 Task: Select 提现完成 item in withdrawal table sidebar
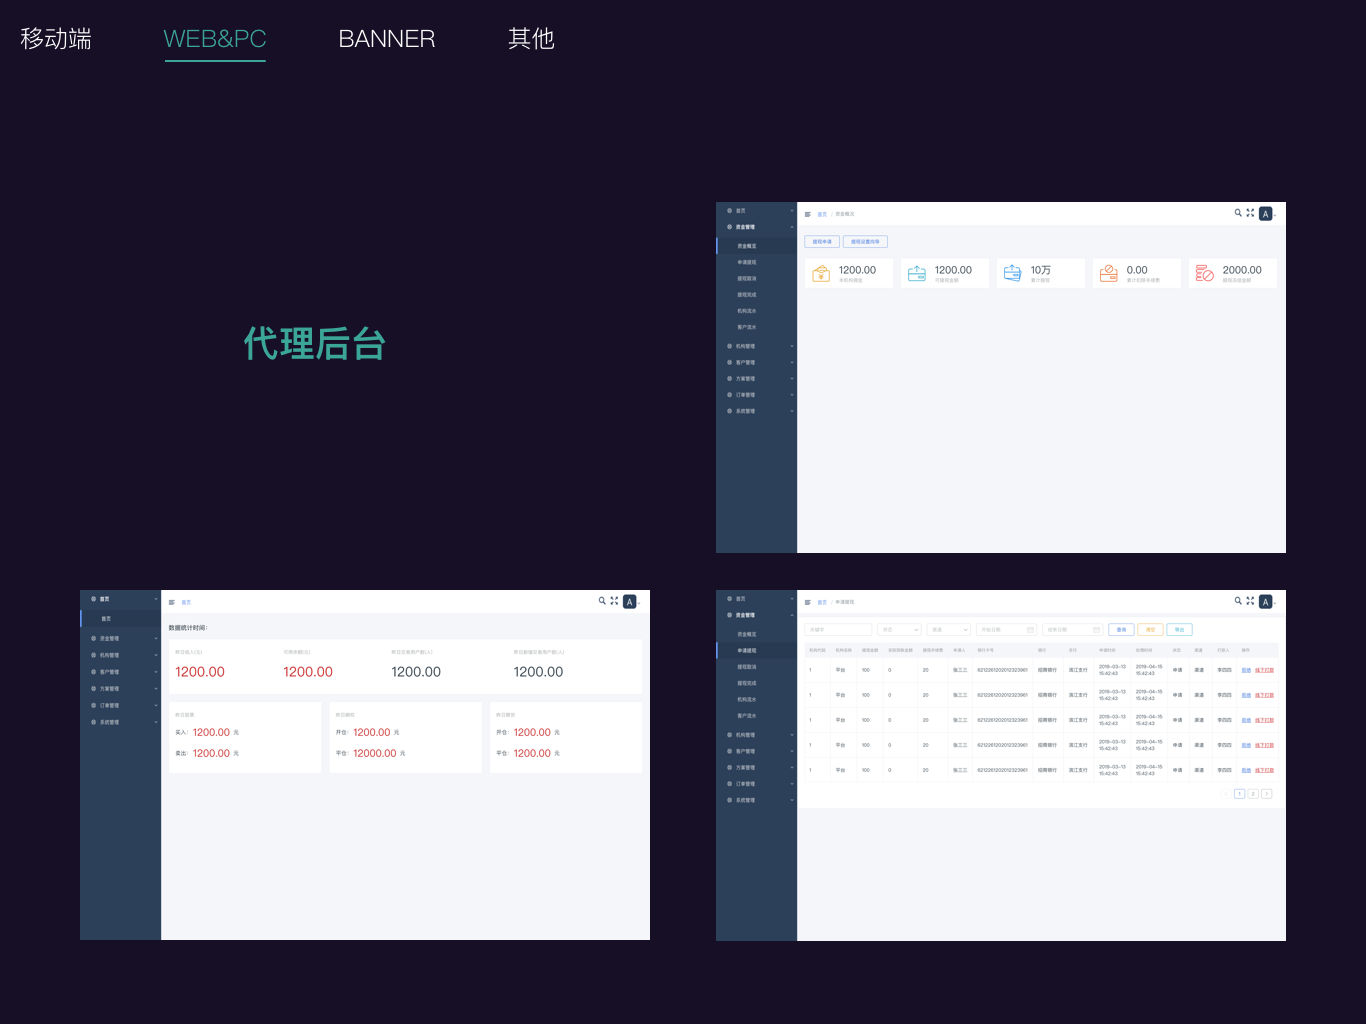click(x=757, y=683)
